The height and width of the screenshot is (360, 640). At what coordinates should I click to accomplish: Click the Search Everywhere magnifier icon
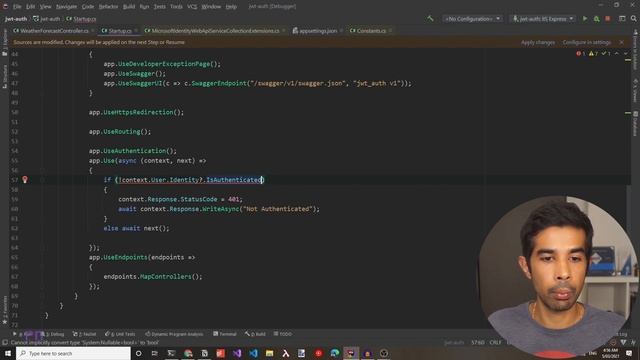click(633, 19)
